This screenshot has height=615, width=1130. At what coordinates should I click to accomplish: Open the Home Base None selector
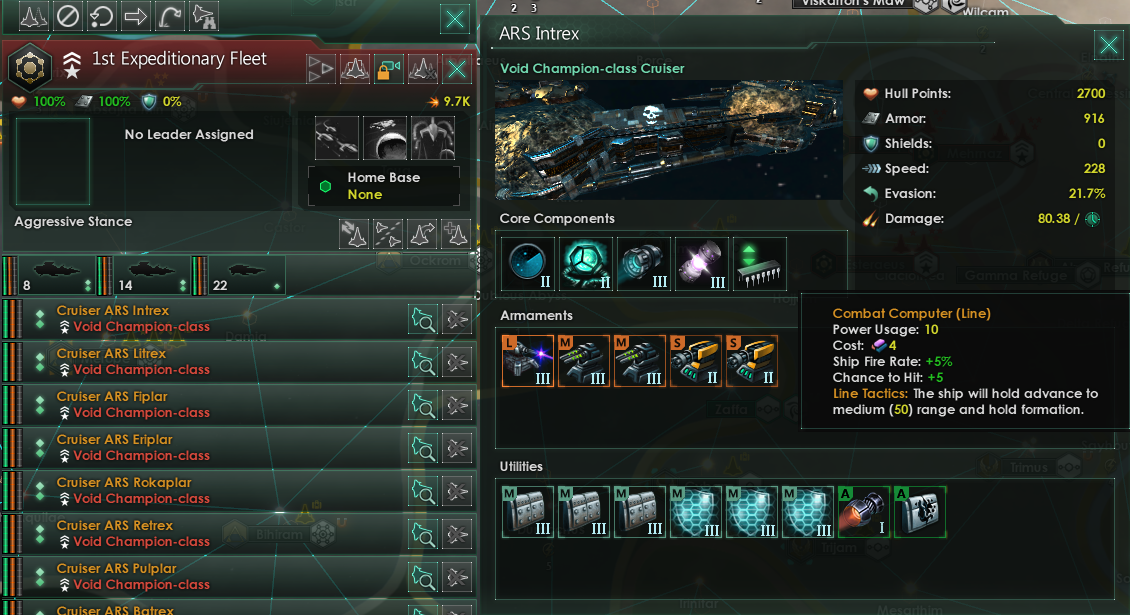click(383, 186)
